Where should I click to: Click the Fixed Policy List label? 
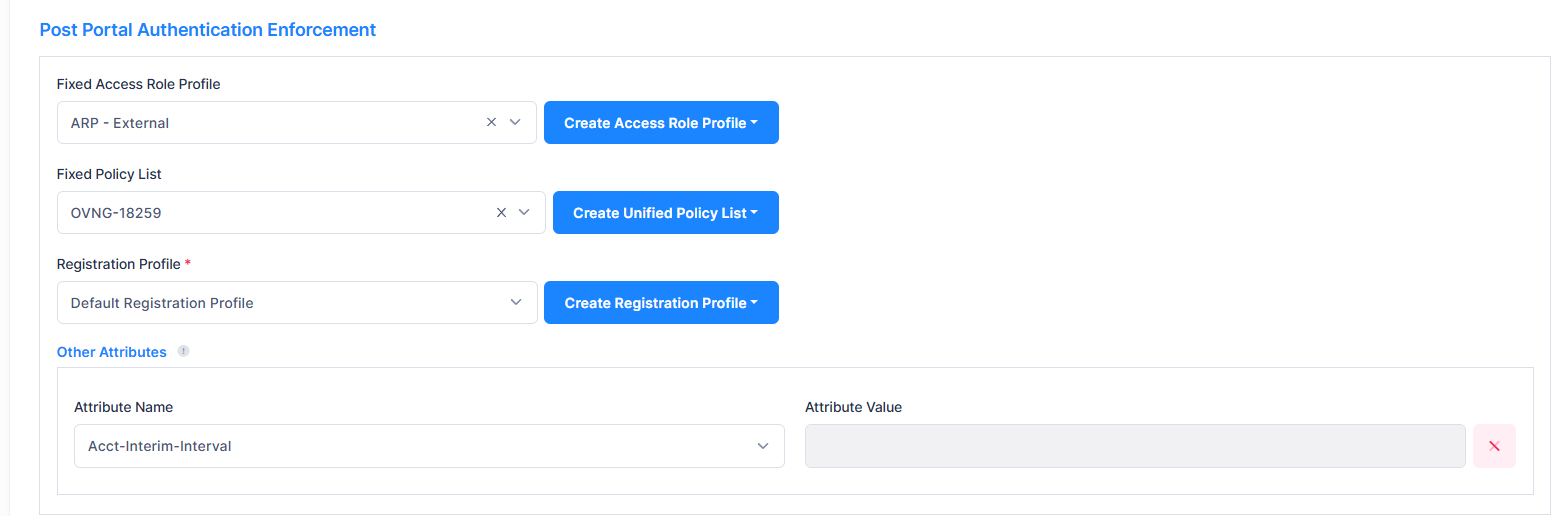point(109,174)
